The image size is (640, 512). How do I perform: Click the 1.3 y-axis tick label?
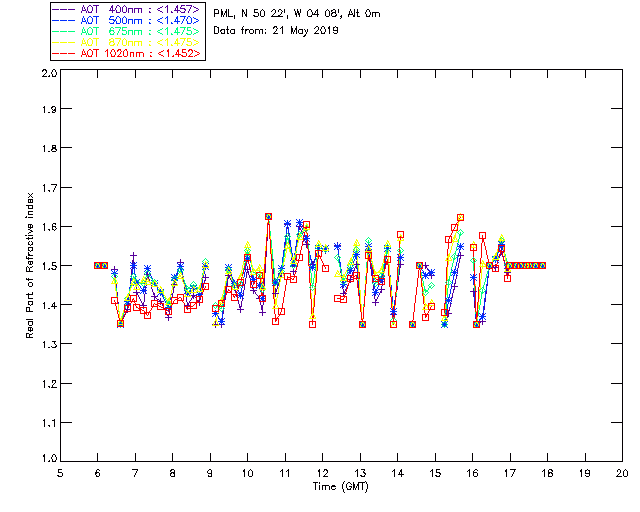pyautogui.click(x=49, y=344)
